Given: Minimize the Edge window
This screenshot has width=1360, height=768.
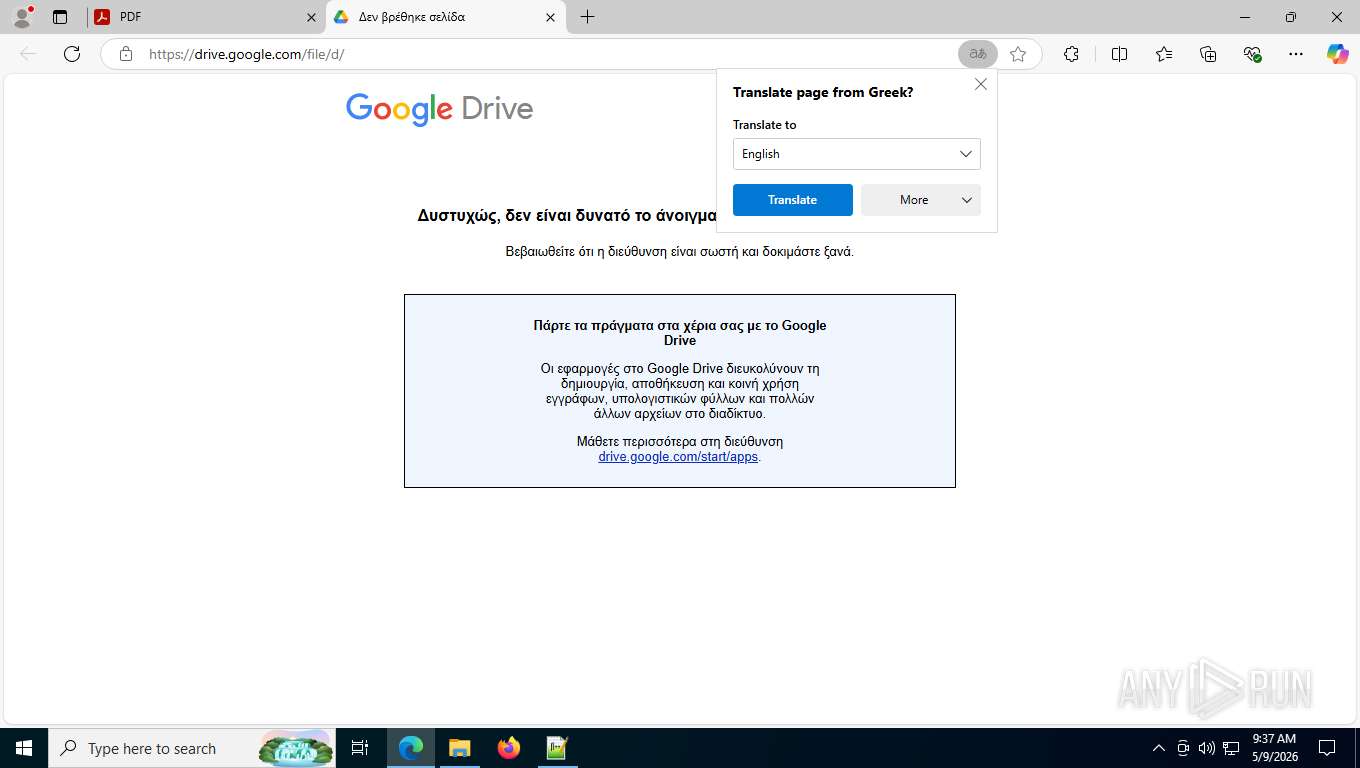Looking at the screenshot, I should click(x=1245, y=17).
